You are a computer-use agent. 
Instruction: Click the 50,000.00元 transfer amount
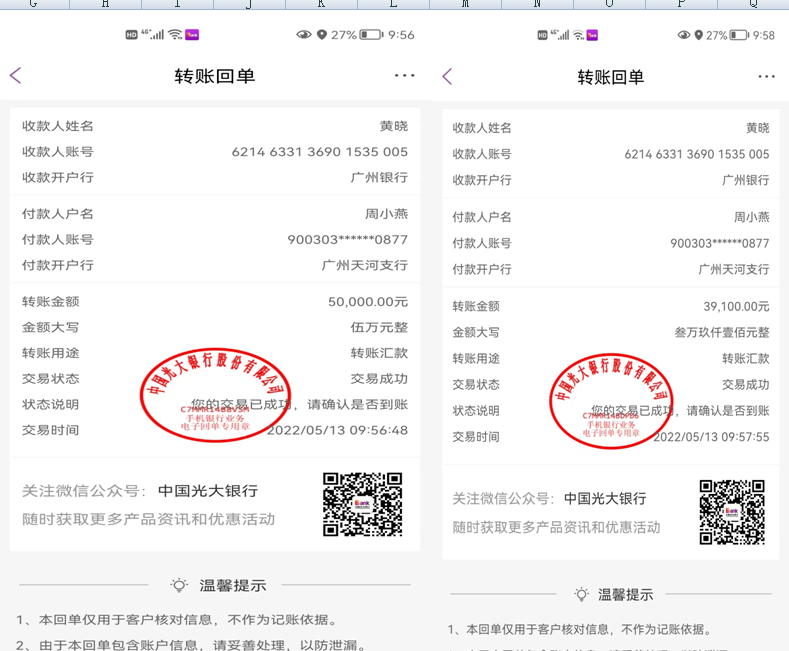(x=367, y=302)
